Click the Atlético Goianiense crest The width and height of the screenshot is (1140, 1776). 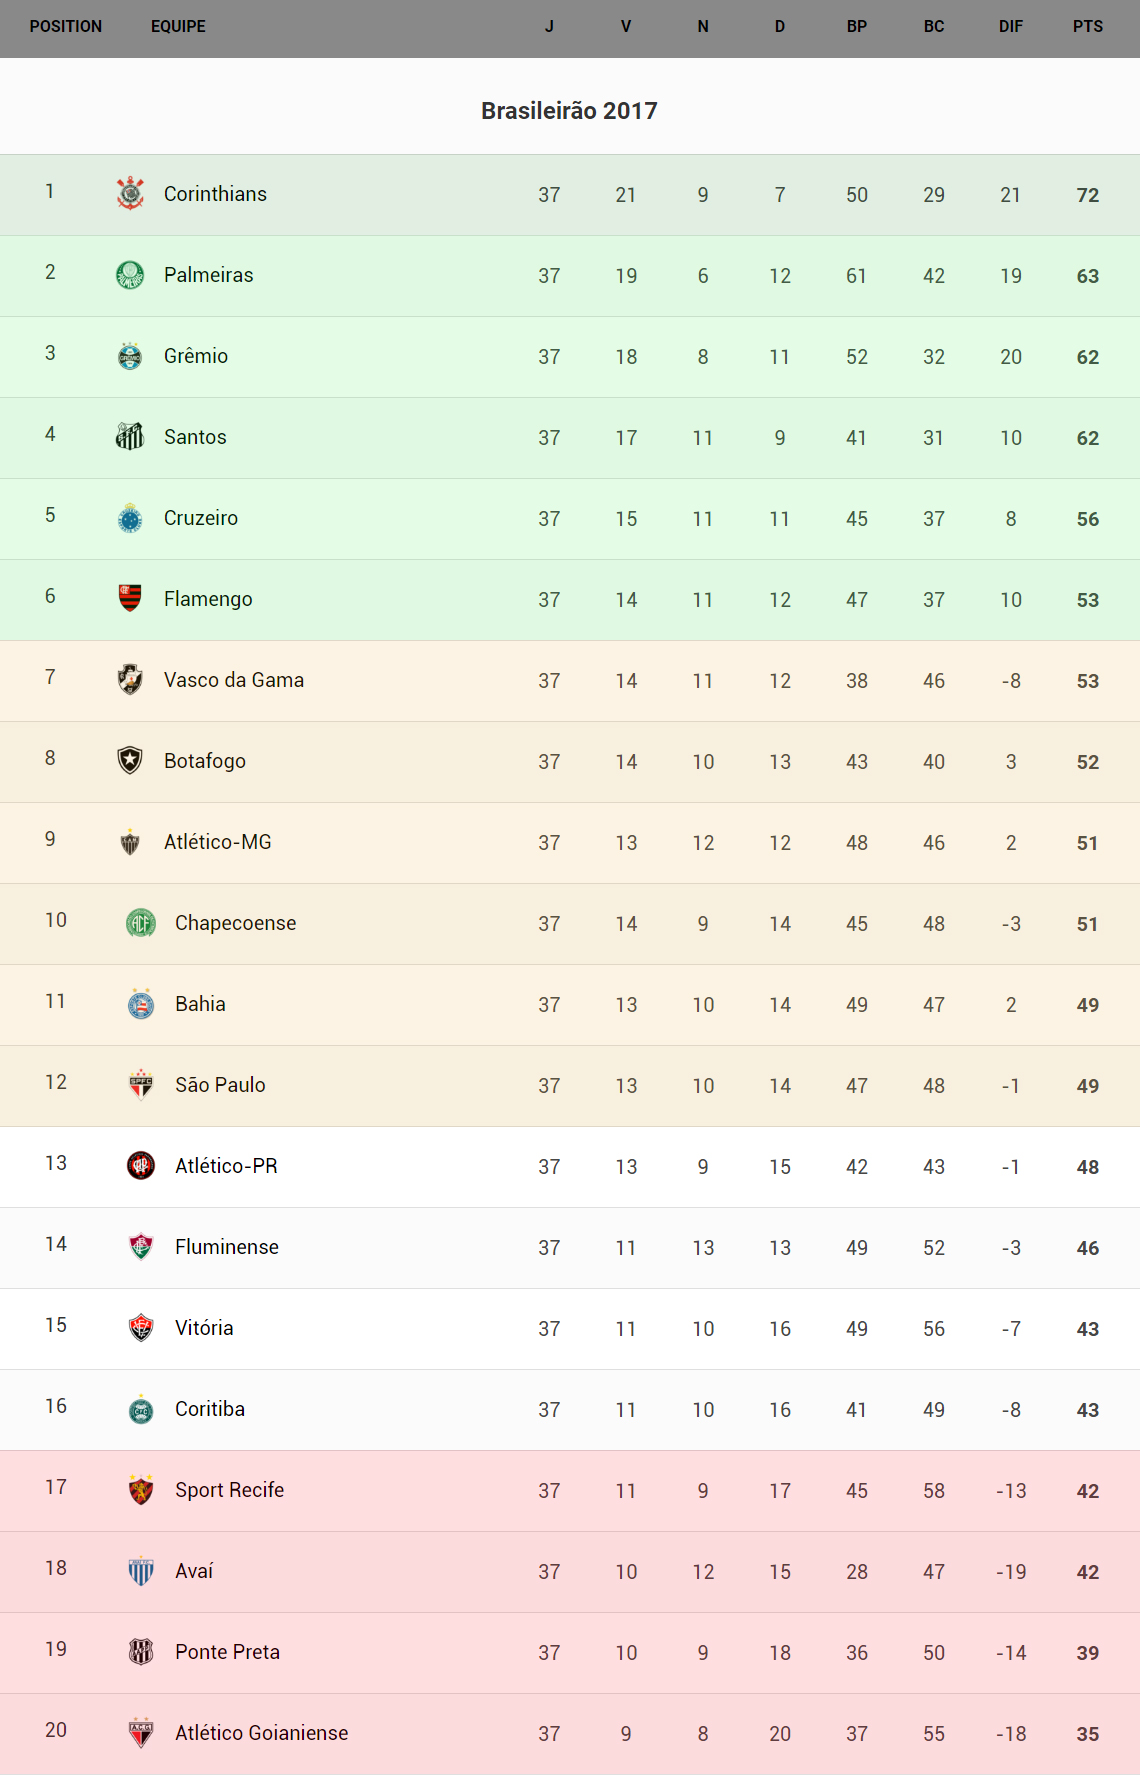141,1733
